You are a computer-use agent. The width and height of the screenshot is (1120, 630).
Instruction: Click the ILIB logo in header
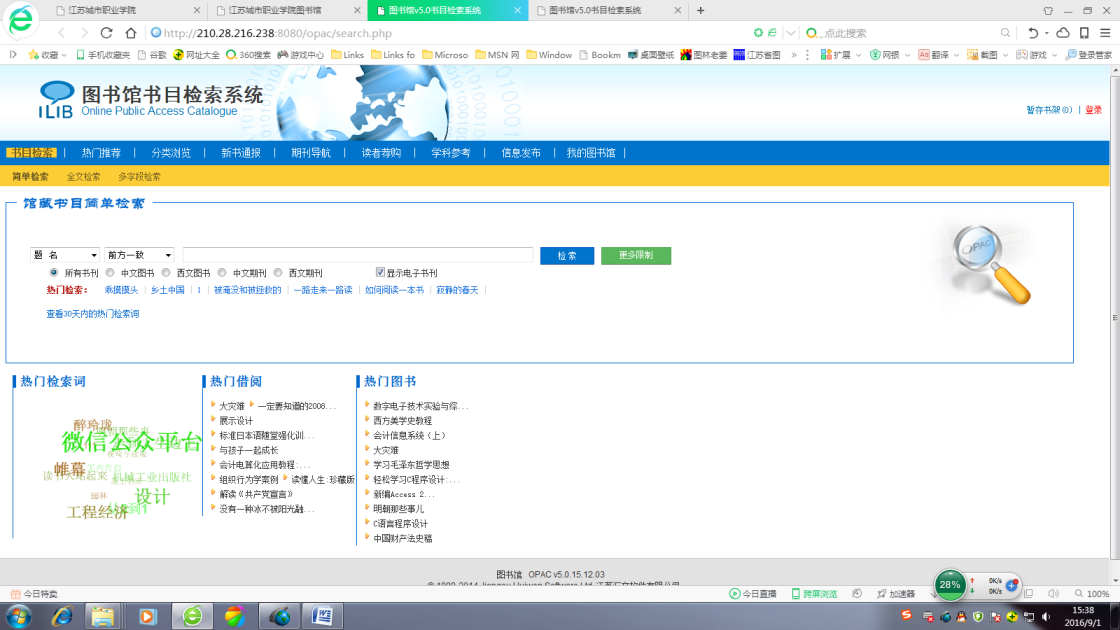click(56, 99)
